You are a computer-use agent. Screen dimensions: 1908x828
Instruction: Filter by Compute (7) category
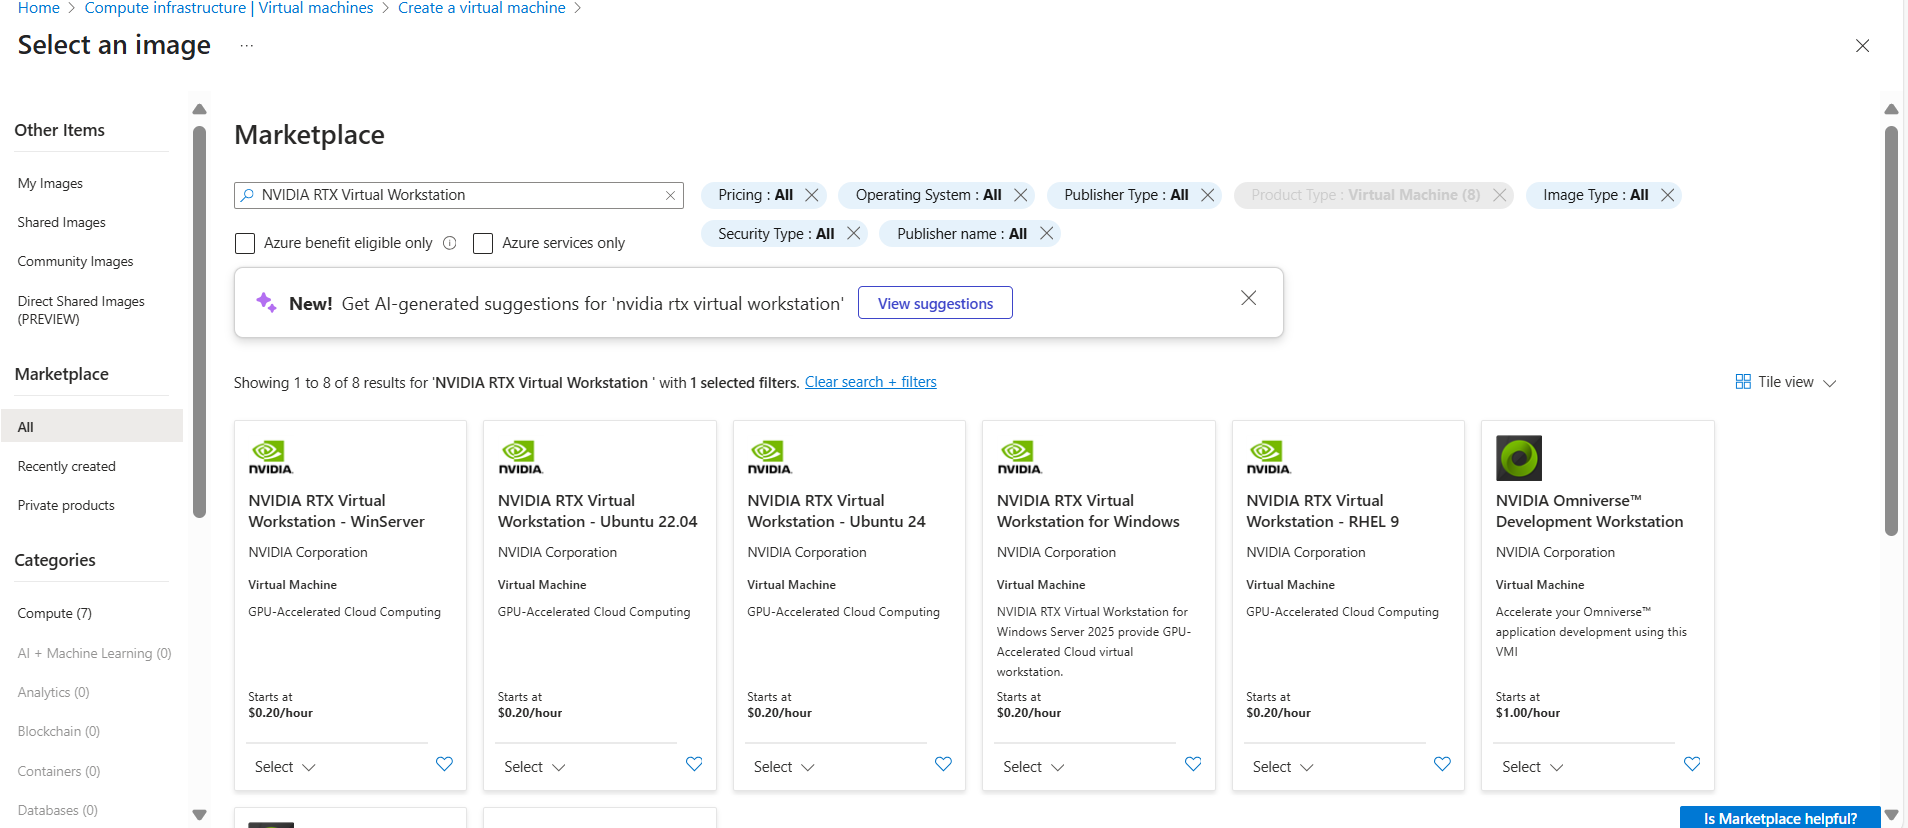point(54,613)
